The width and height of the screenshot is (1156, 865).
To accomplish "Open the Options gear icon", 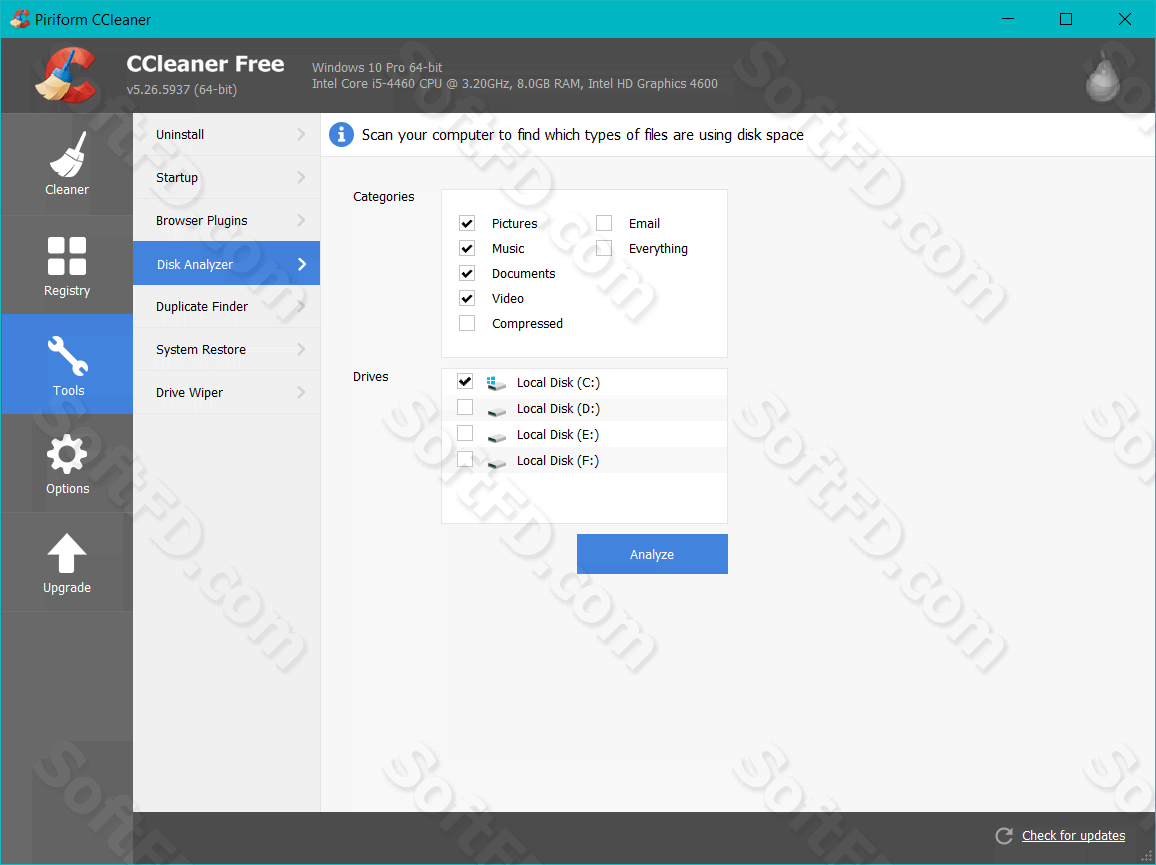I will coord(67,454).
